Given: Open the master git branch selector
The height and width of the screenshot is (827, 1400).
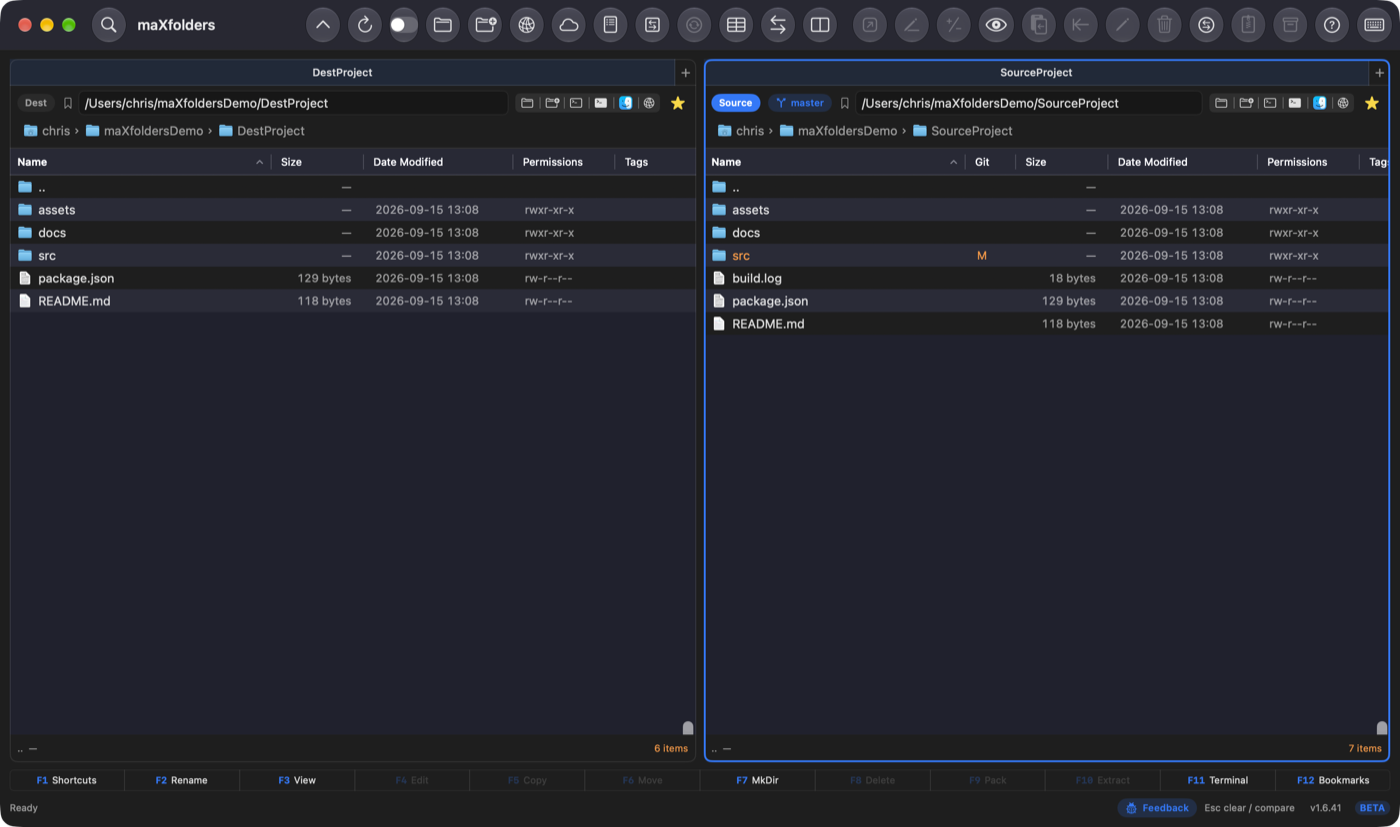Looking at the screenshot, I should [800, 103].
